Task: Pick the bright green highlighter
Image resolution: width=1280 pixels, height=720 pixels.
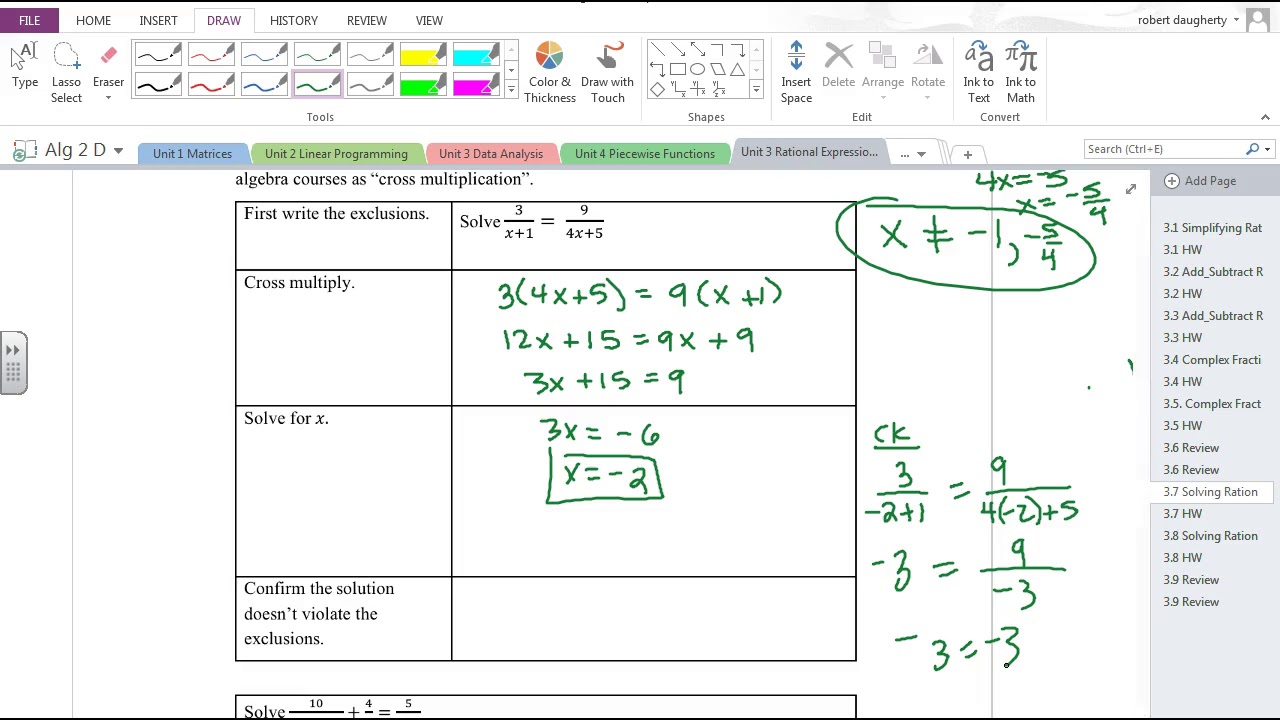Action: pyautogui.click(x=423, y=86)
